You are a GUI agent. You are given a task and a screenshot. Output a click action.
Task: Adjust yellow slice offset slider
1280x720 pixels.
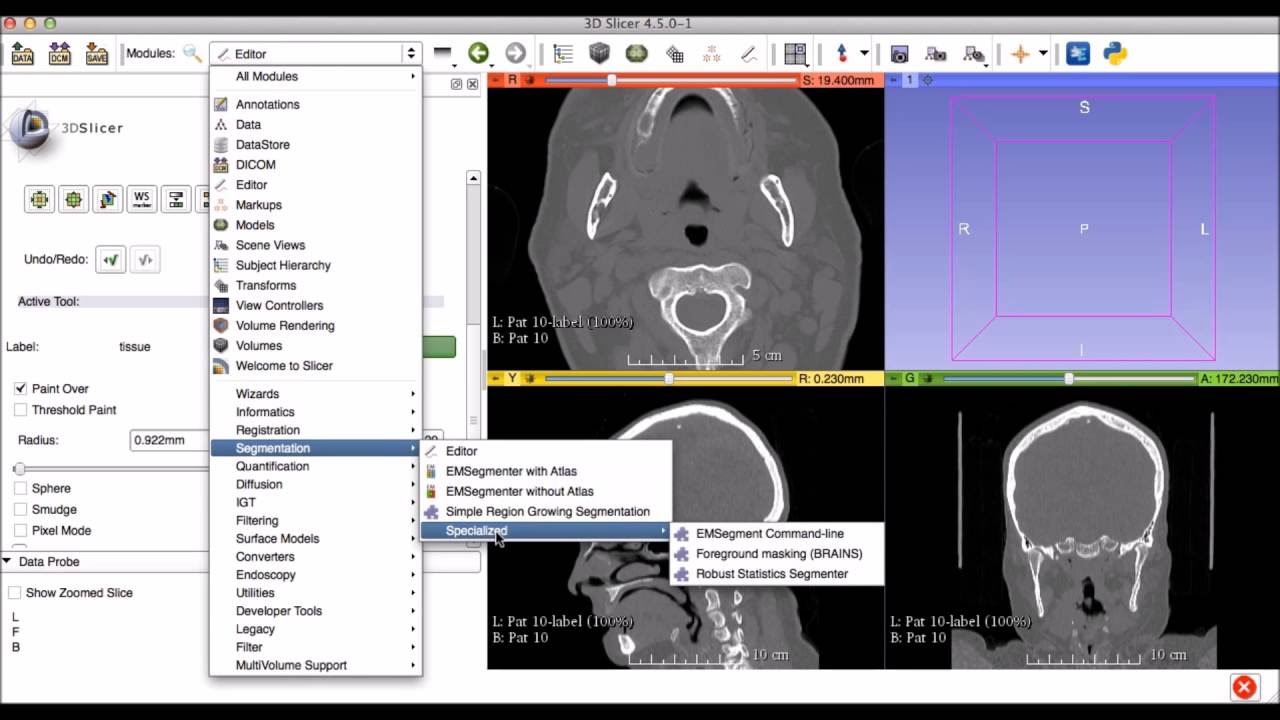point(668,379)
